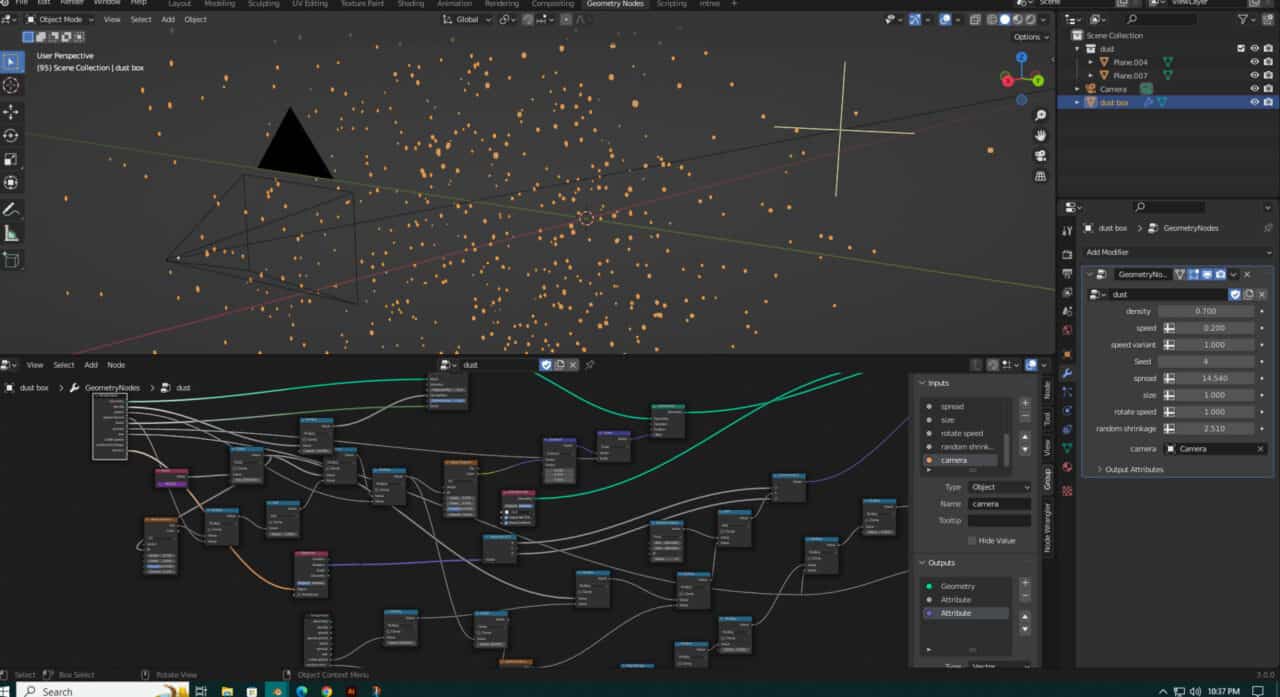Screen dimensions: 1280x697
Task: Toggle modifier realtime viewport display
Action: 1207,274
